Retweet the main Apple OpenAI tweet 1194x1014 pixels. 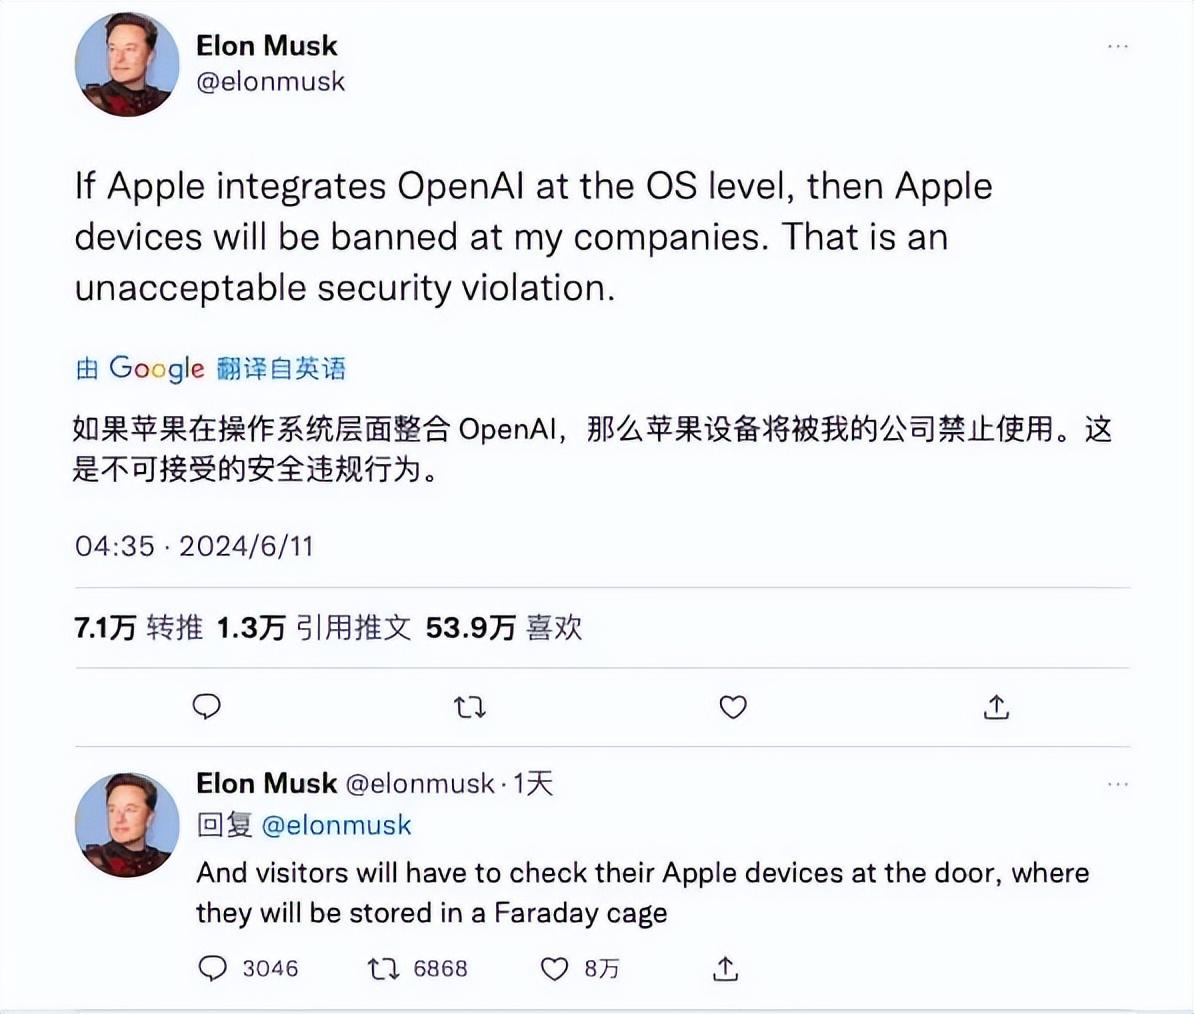click(470, 708)
